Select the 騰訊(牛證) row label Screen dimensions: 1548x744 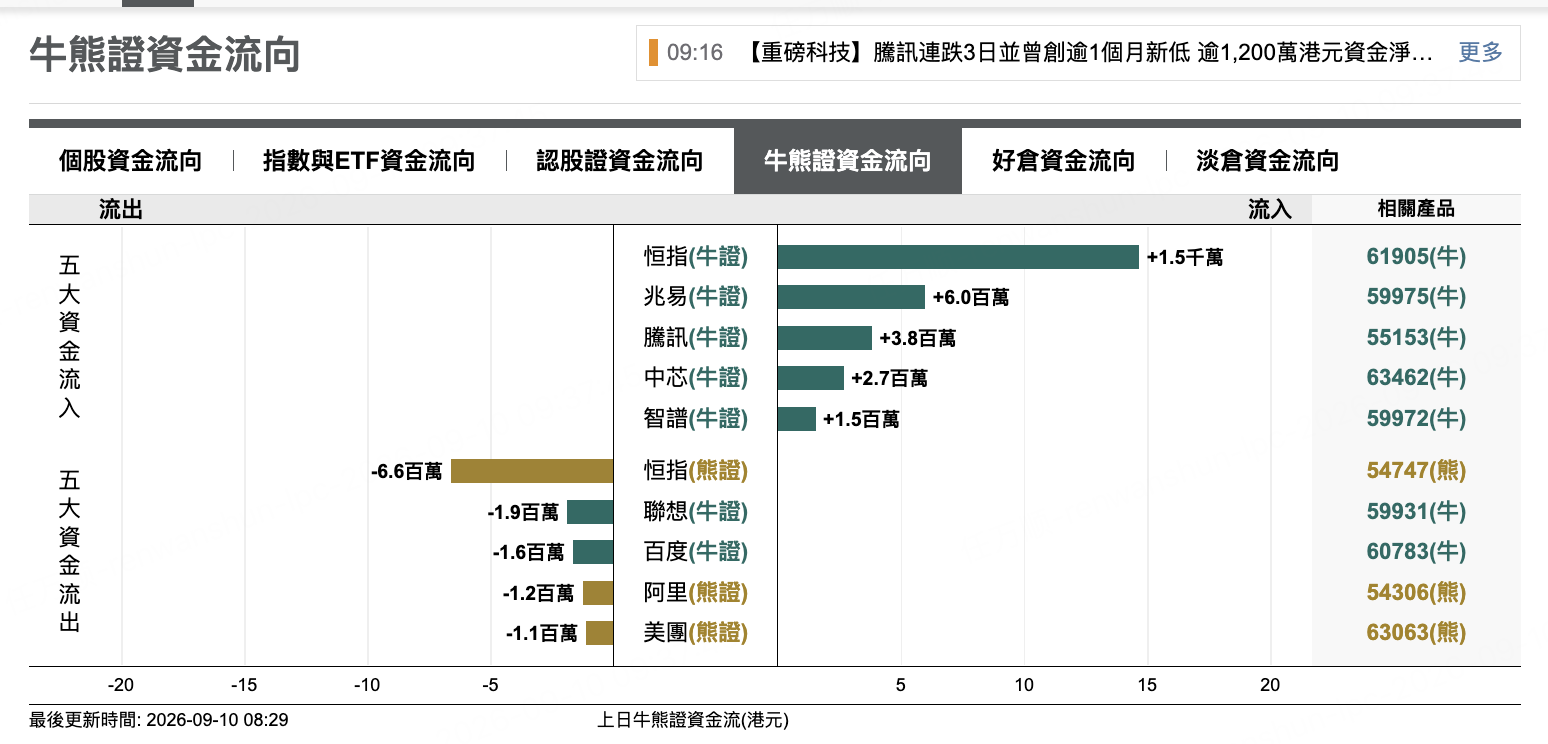tap(695, 338)
